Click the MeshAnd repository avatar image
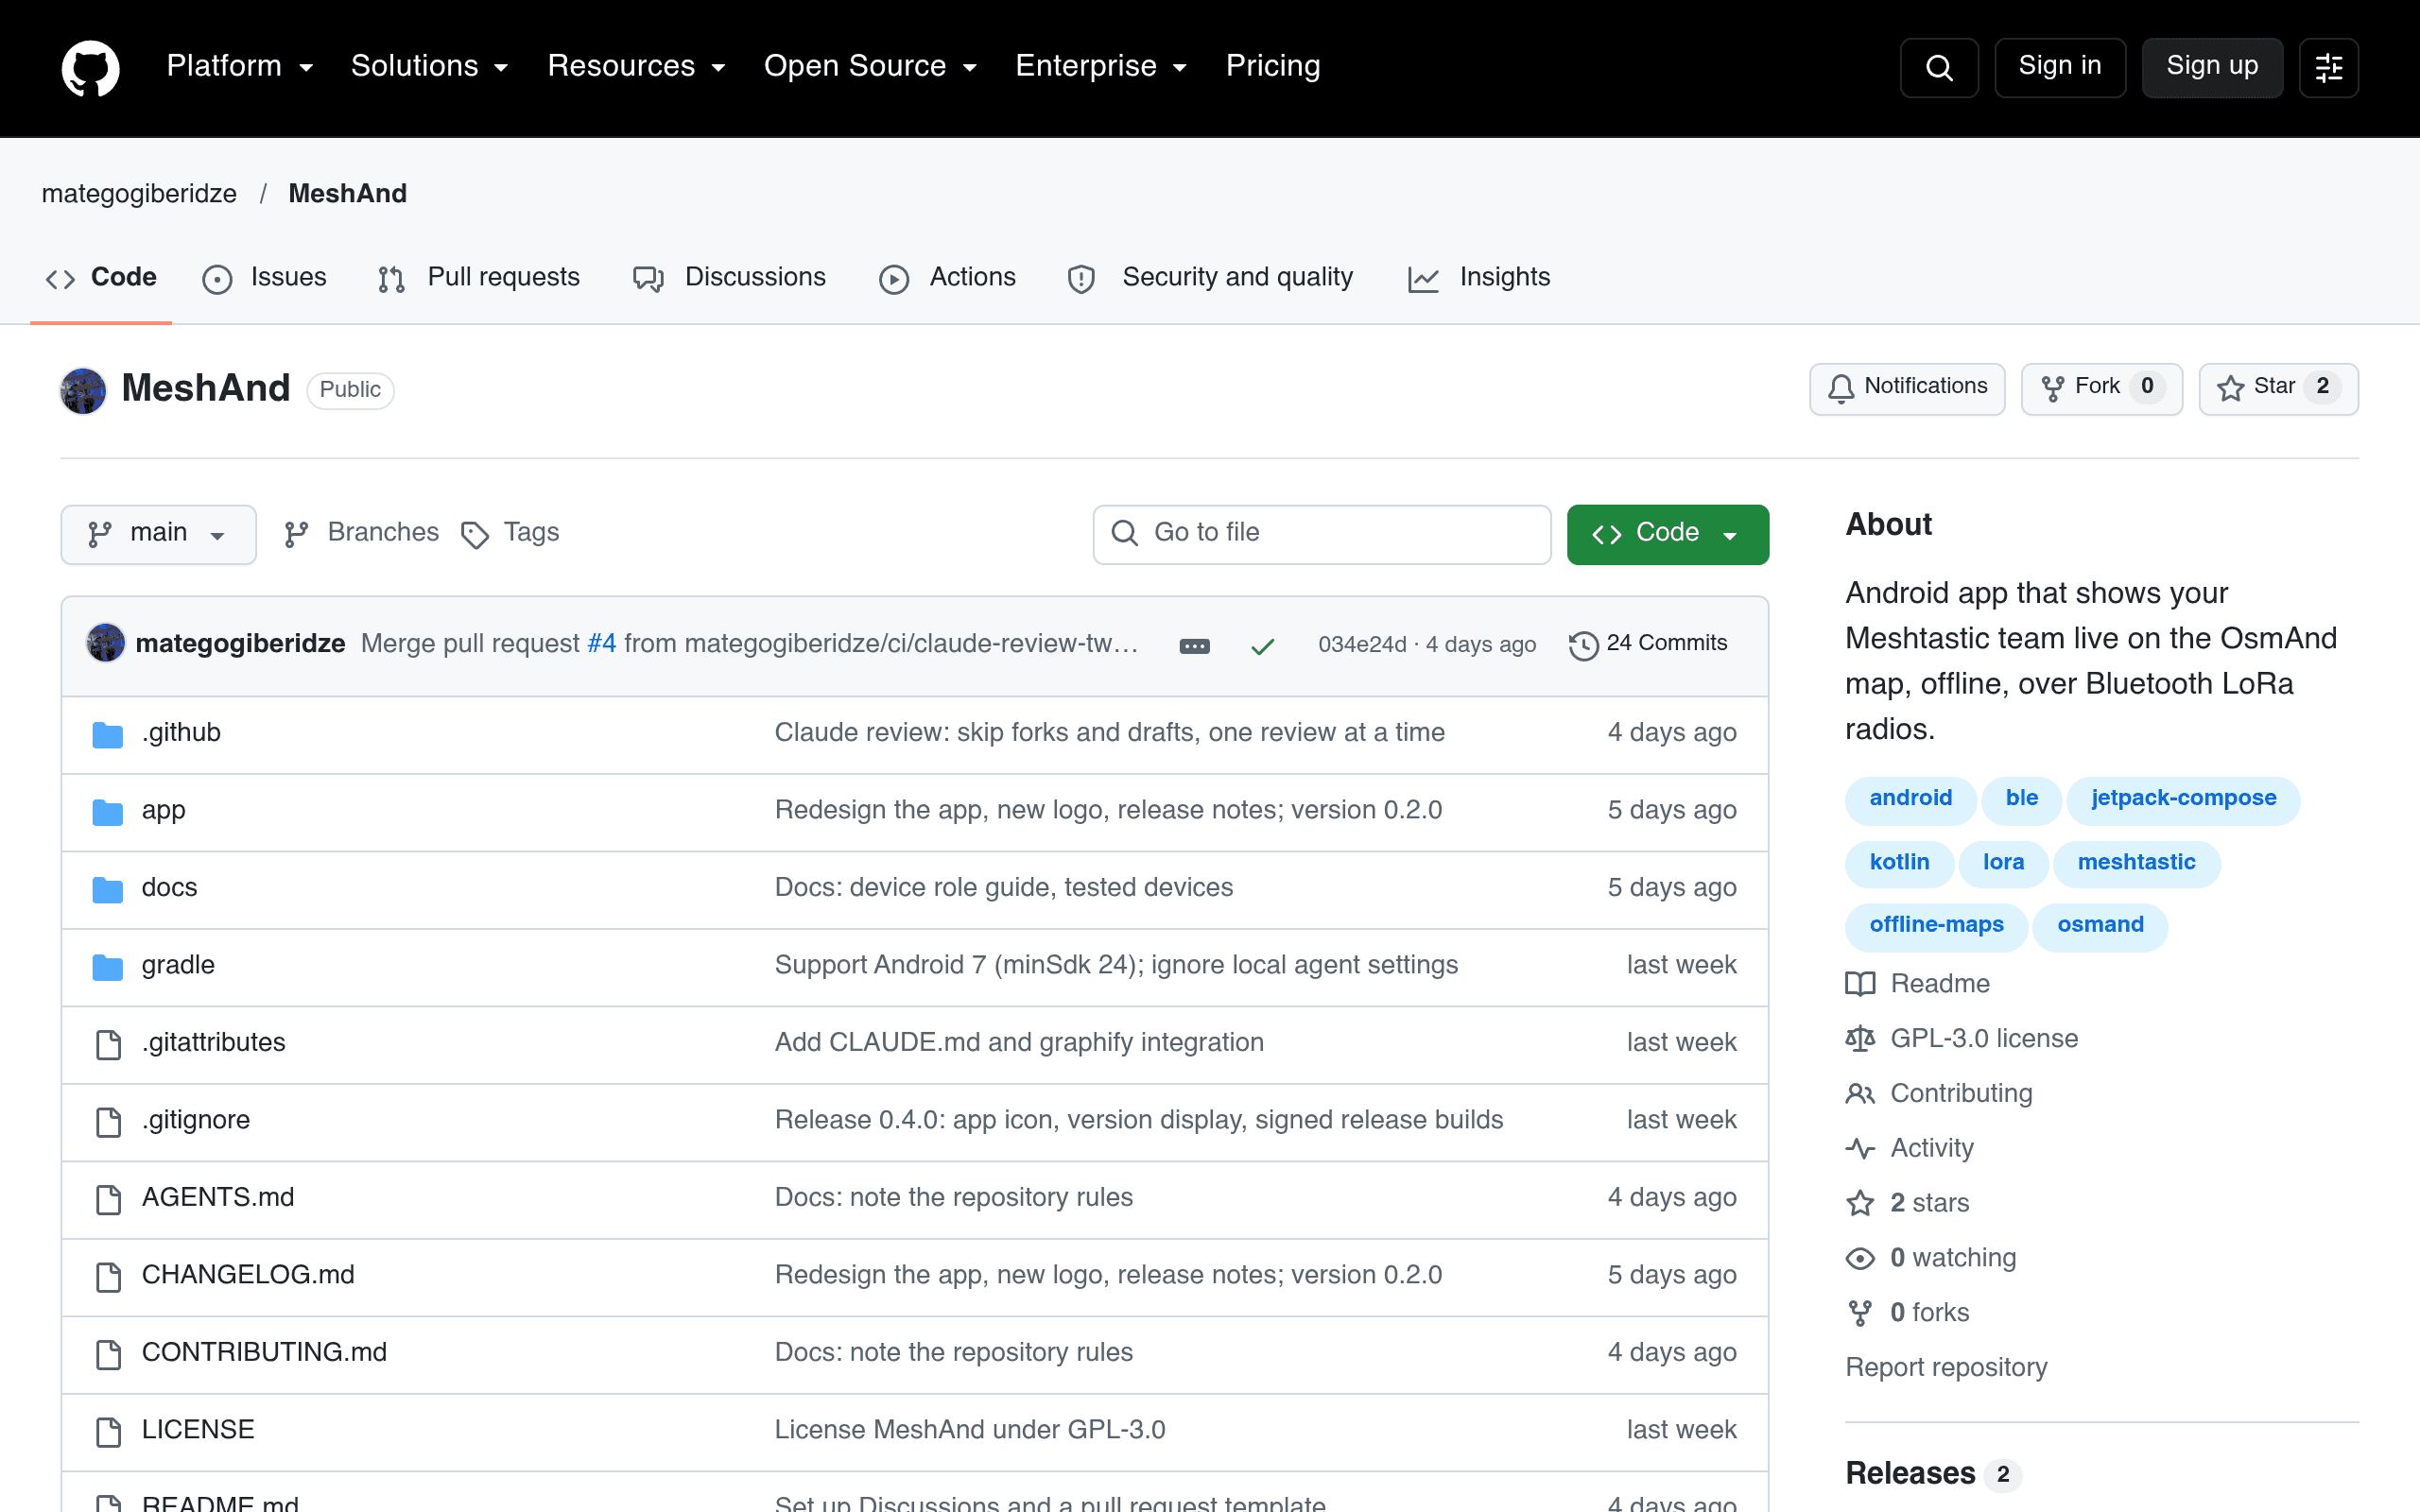2420x1512 pixels. pyautogui.click(x=83, y=390)
